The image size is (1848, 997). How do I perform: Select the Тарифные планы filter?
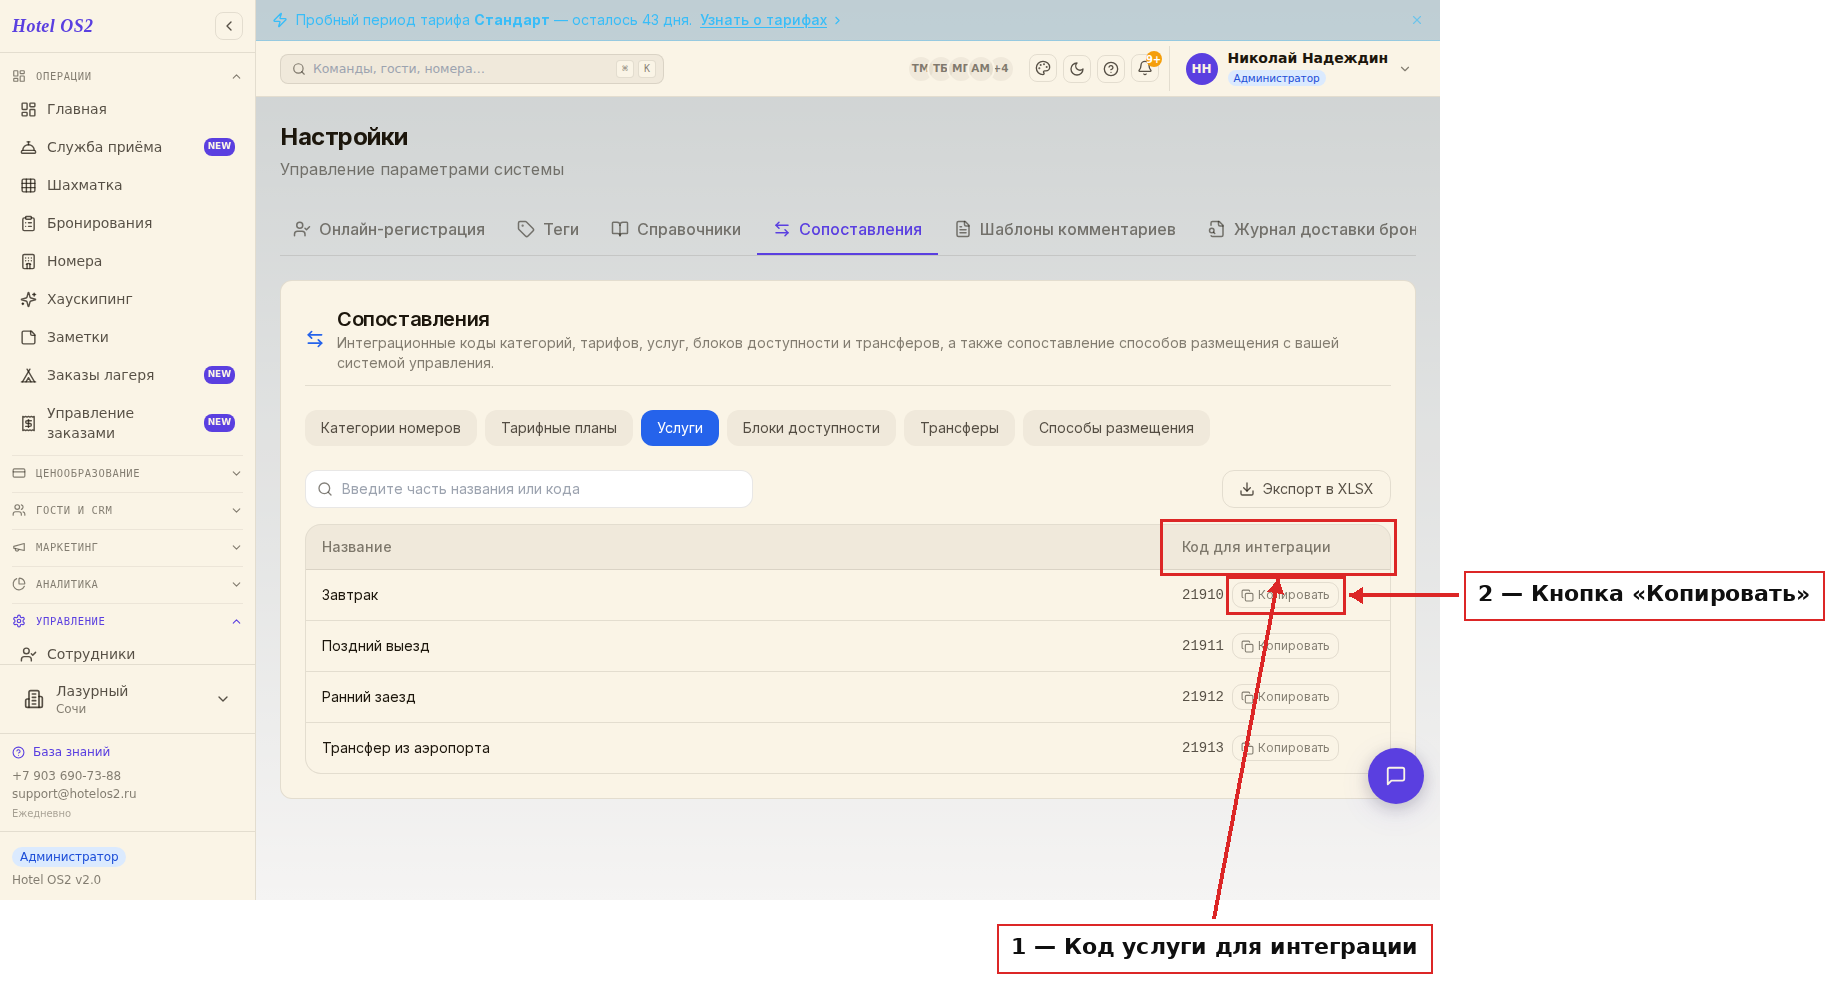click(559, 428)
